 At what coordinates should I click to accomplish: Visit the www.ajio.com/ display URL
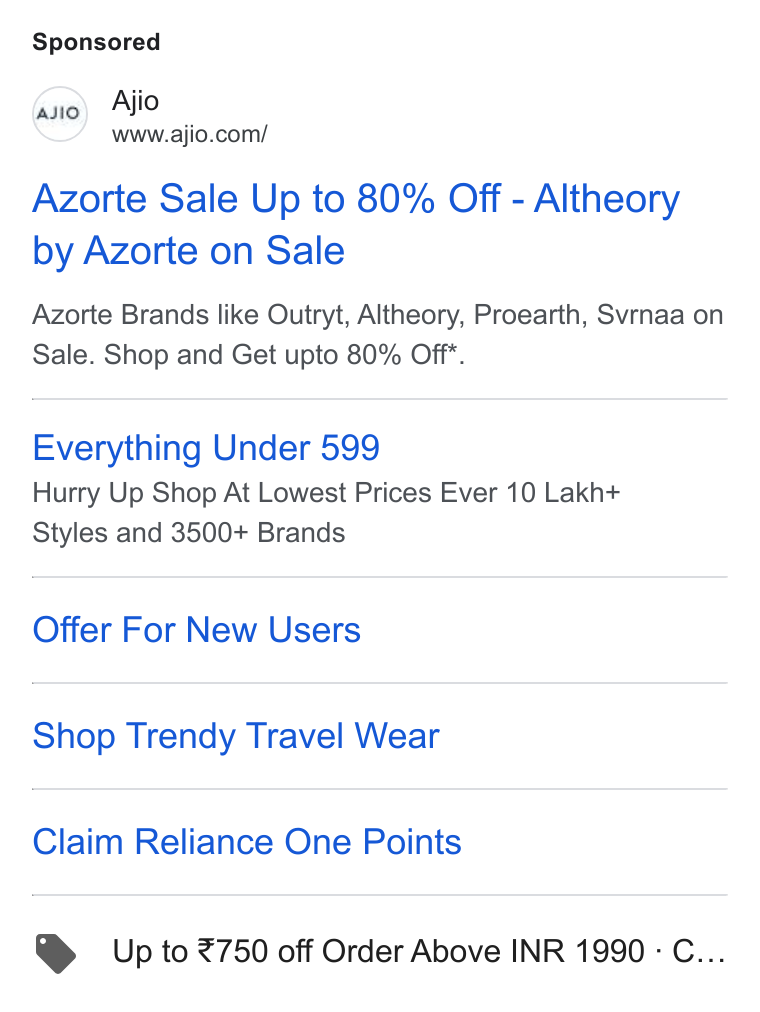(x=190, y=134)
